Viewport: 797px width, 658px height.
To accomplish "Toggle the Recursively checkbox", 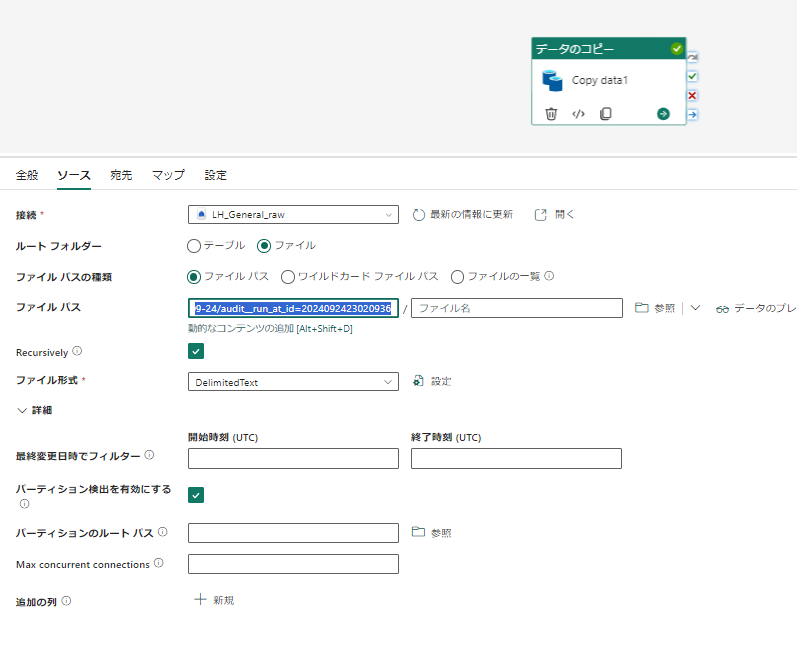I will point(196,351).
